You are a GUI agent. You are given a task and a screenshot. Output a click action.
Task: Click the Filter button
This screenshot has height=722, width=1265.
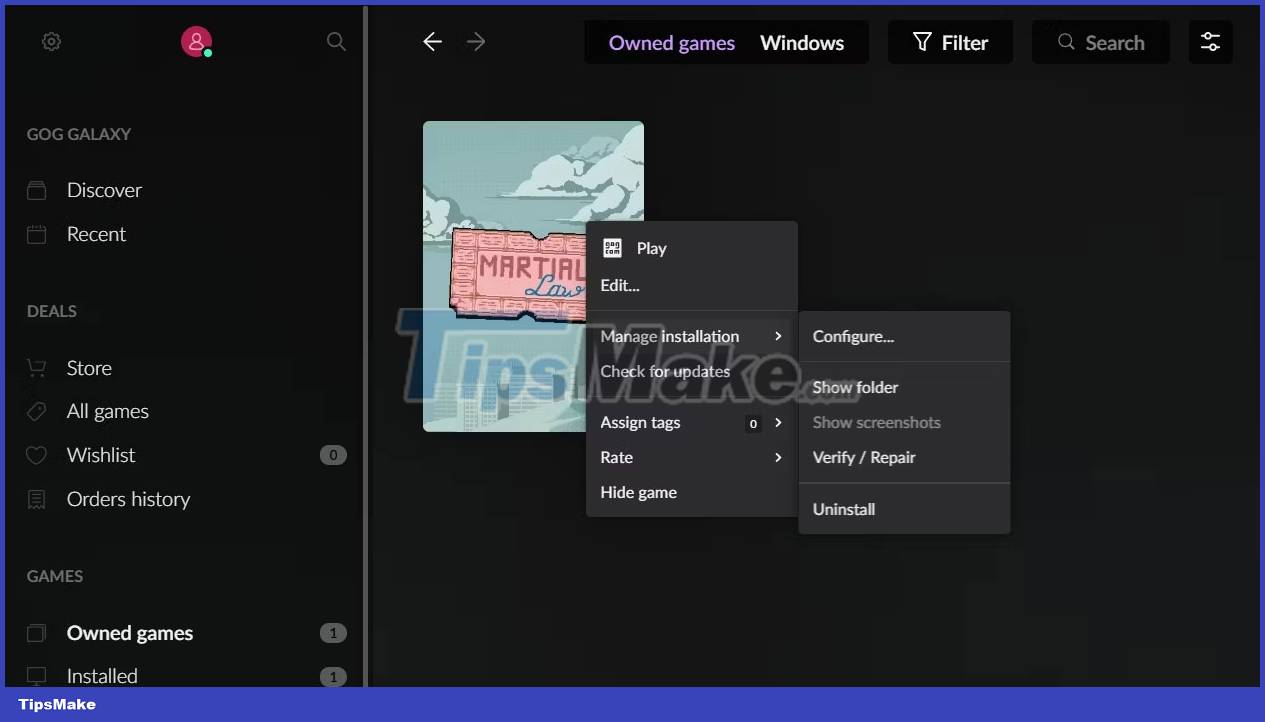(949, 42)
